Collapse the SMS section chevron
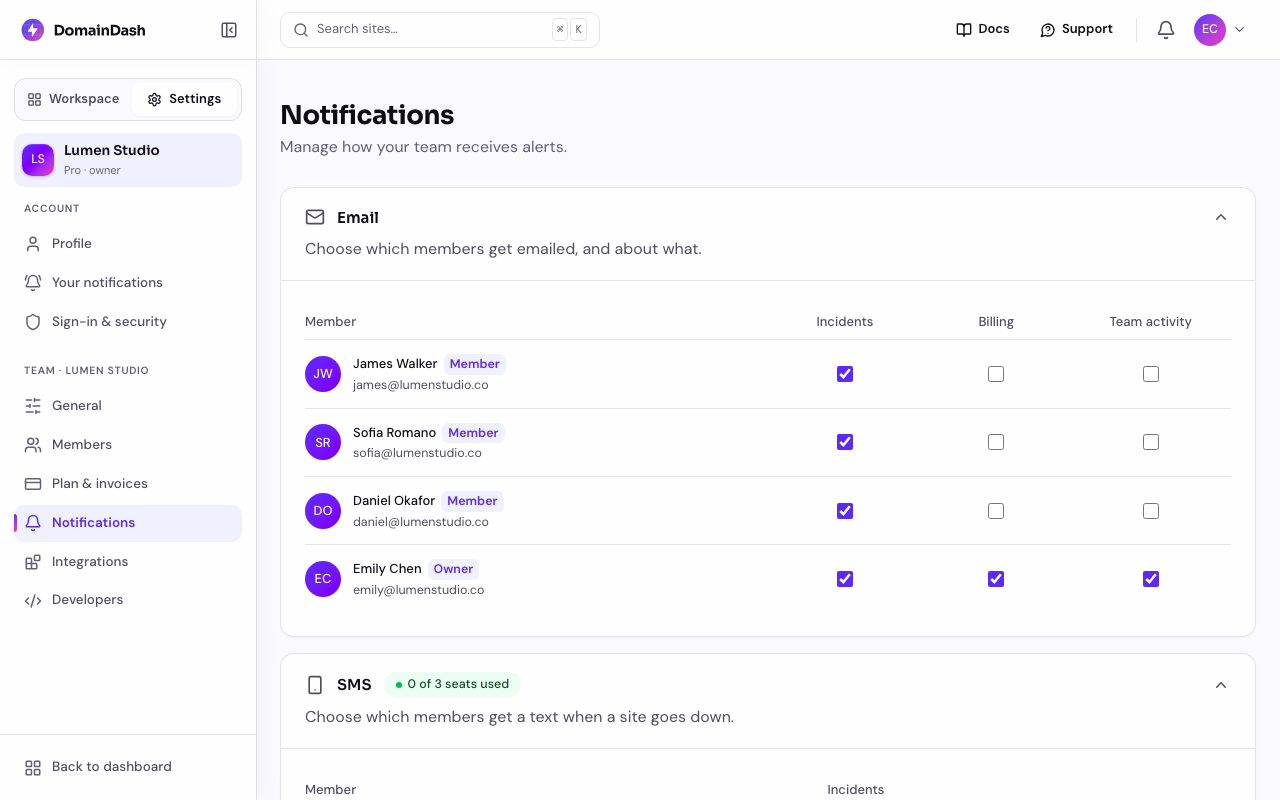 1221,685
